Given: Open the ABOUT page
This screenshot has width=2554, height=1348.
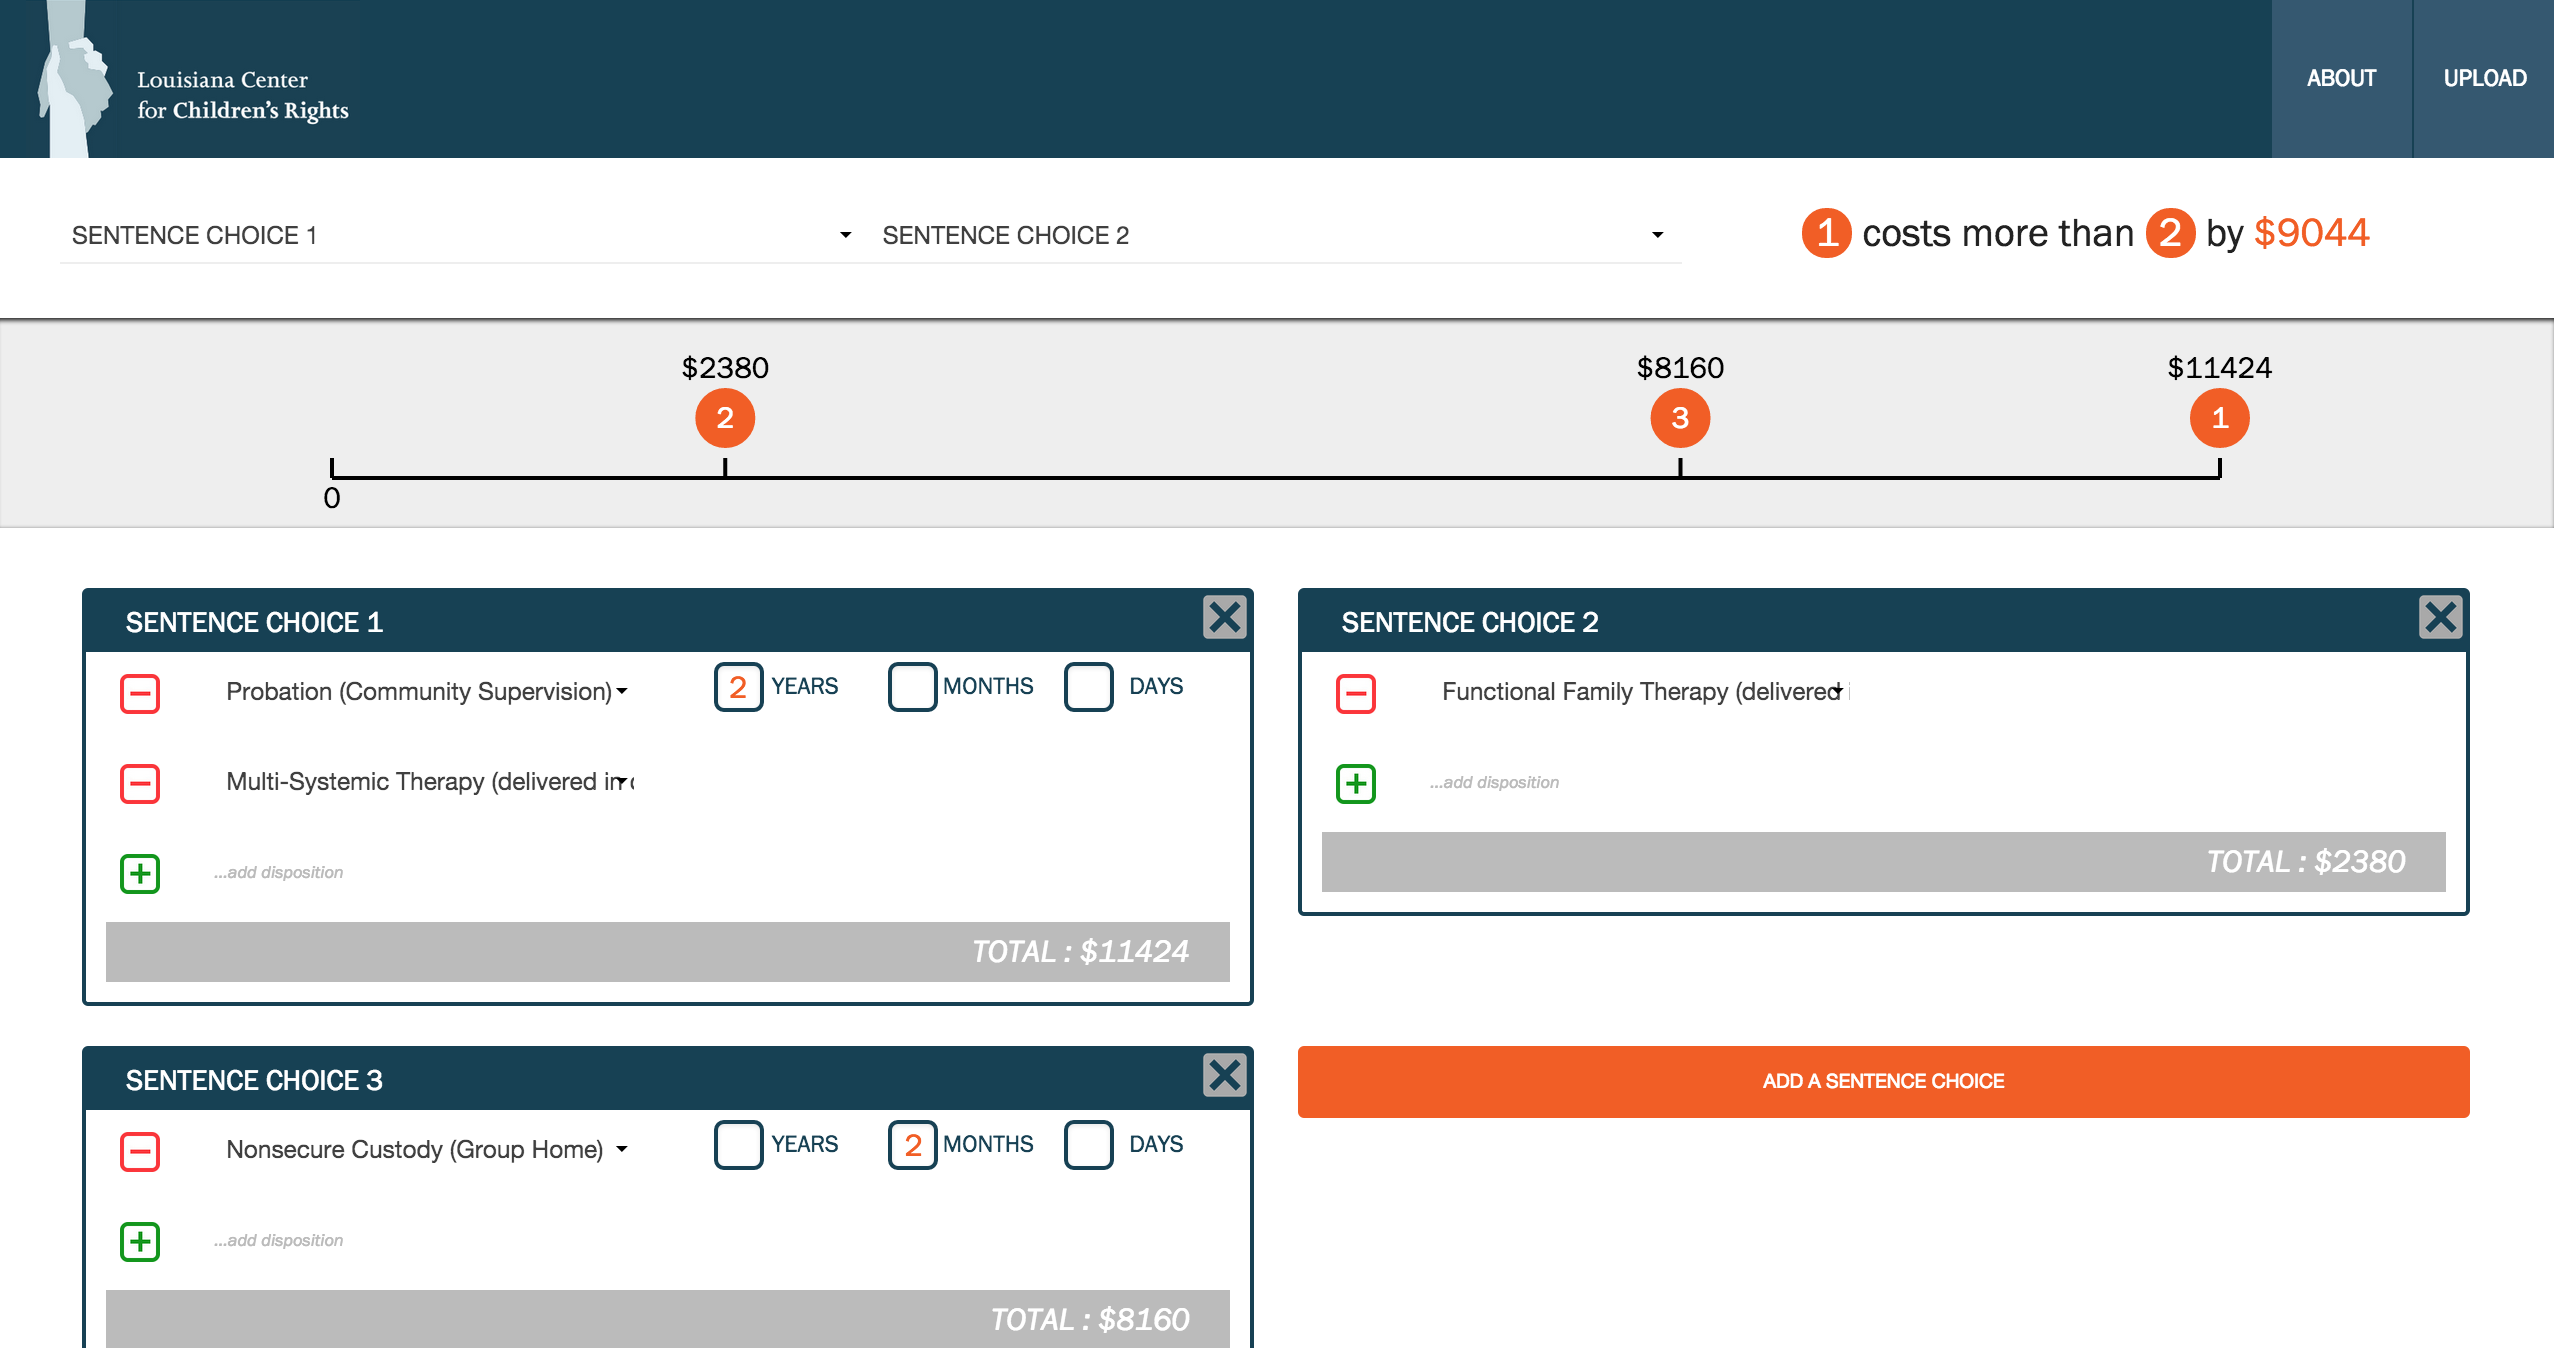Looking at the screenshot, I should (x=2341, y=78).
